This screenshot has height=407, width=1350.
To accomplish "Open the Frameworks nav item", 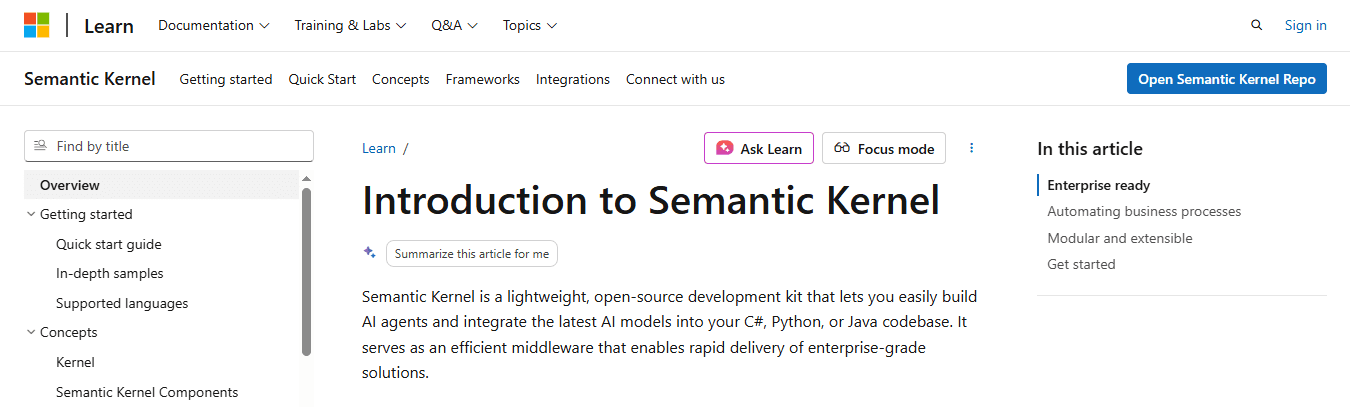I will (x=483, y=79).
